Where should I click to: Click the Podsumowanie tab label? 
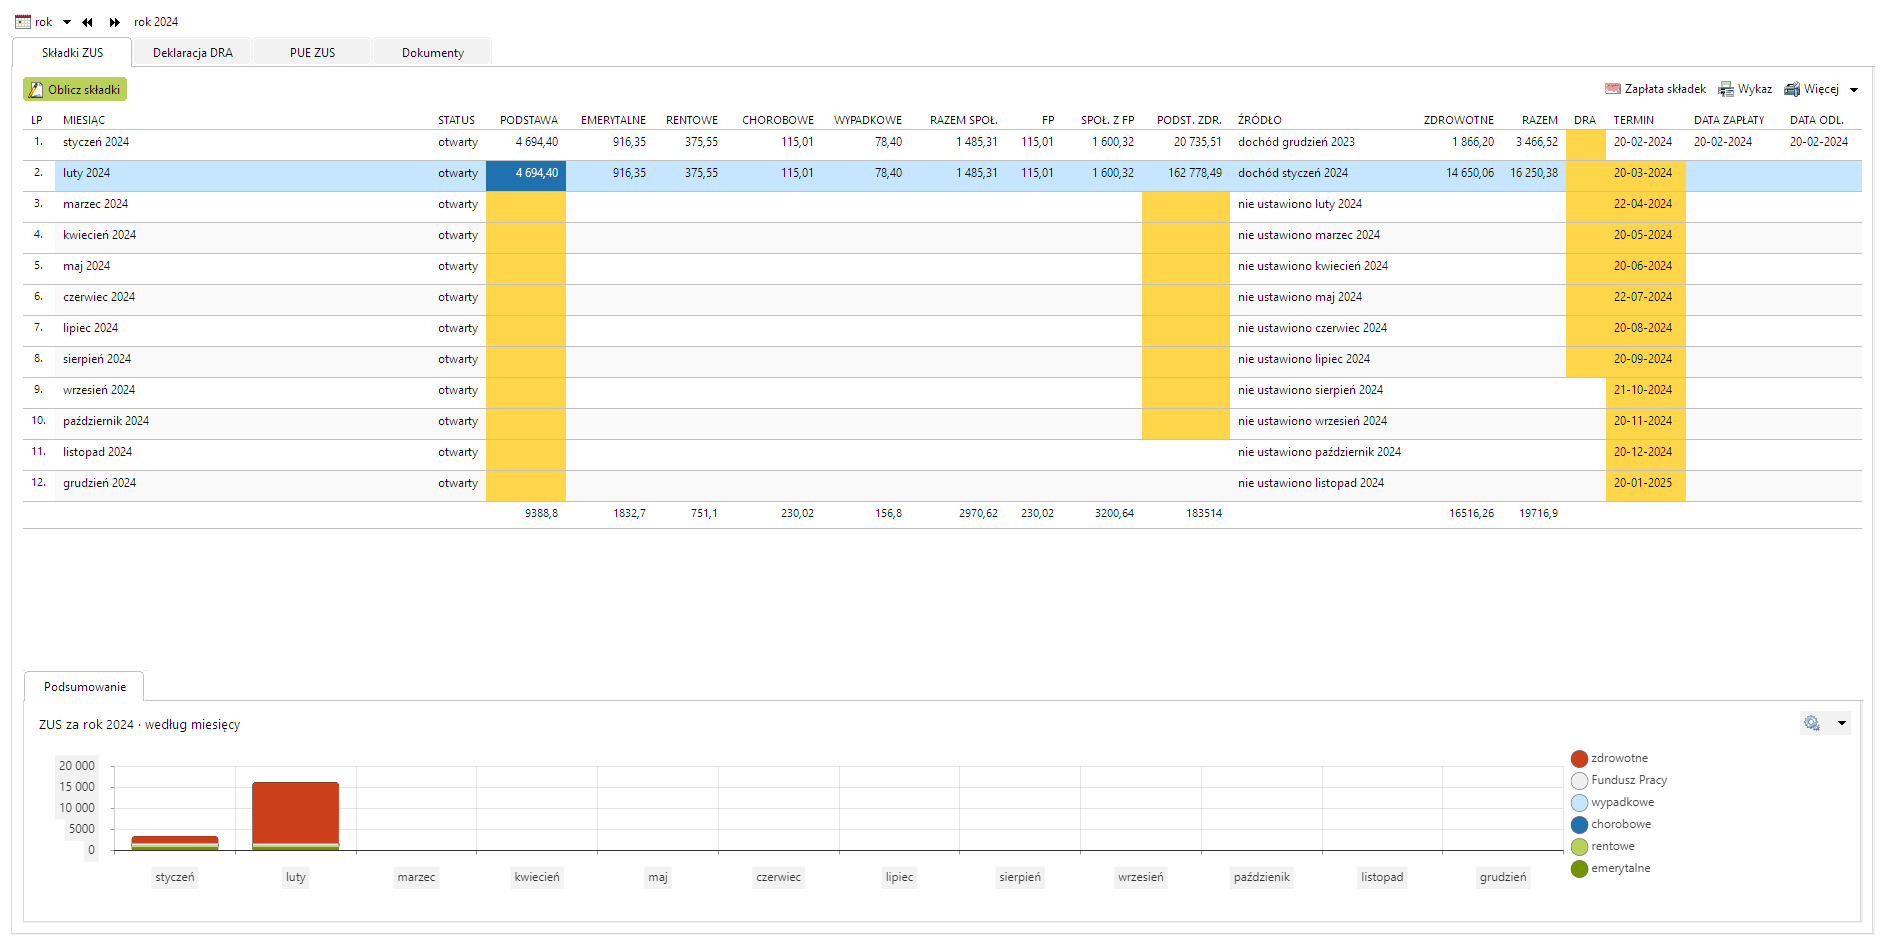[x=85, y=687]
